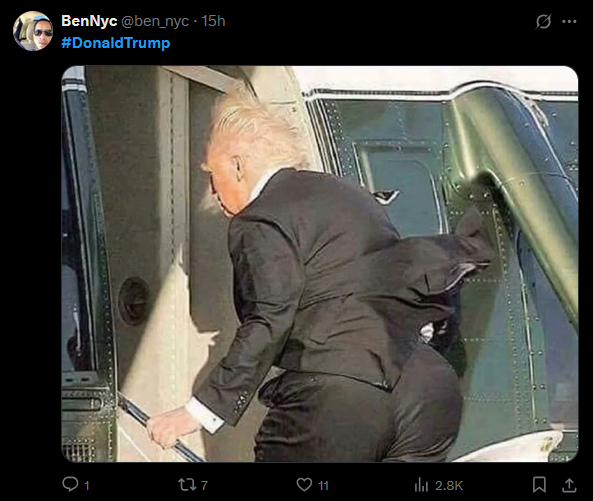Toggle bookmark for this post
Viewport: 593px width, 501px height.
point(539,485)
